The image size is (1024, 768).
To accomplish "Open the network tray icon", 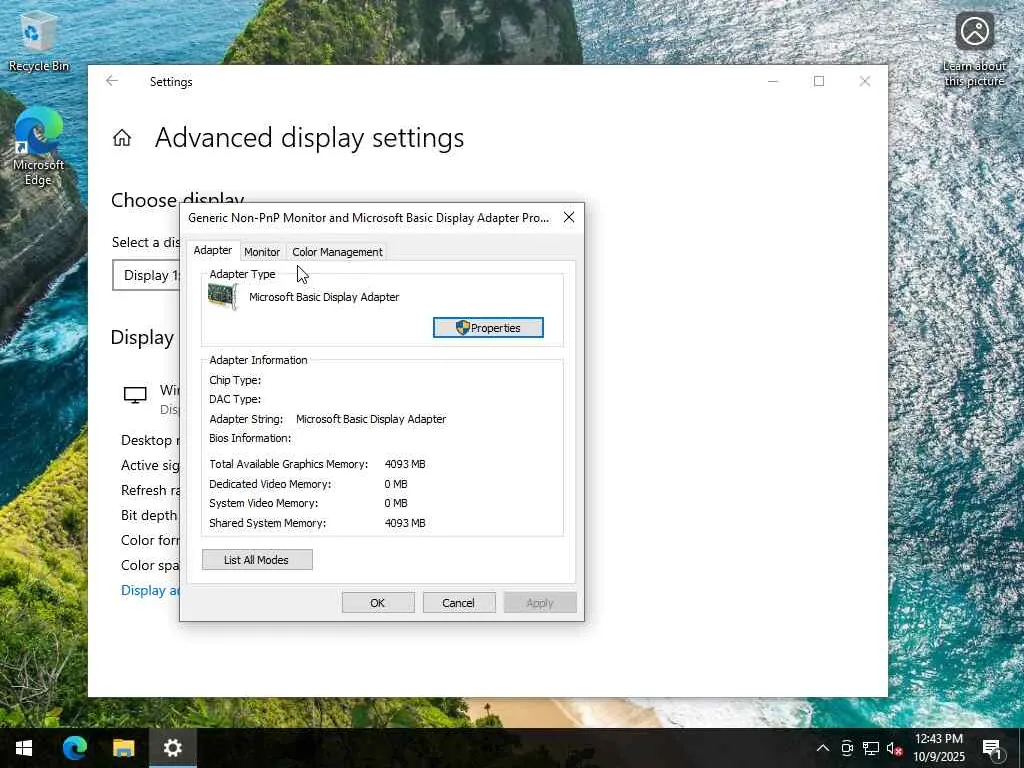I will click(871, 748).
